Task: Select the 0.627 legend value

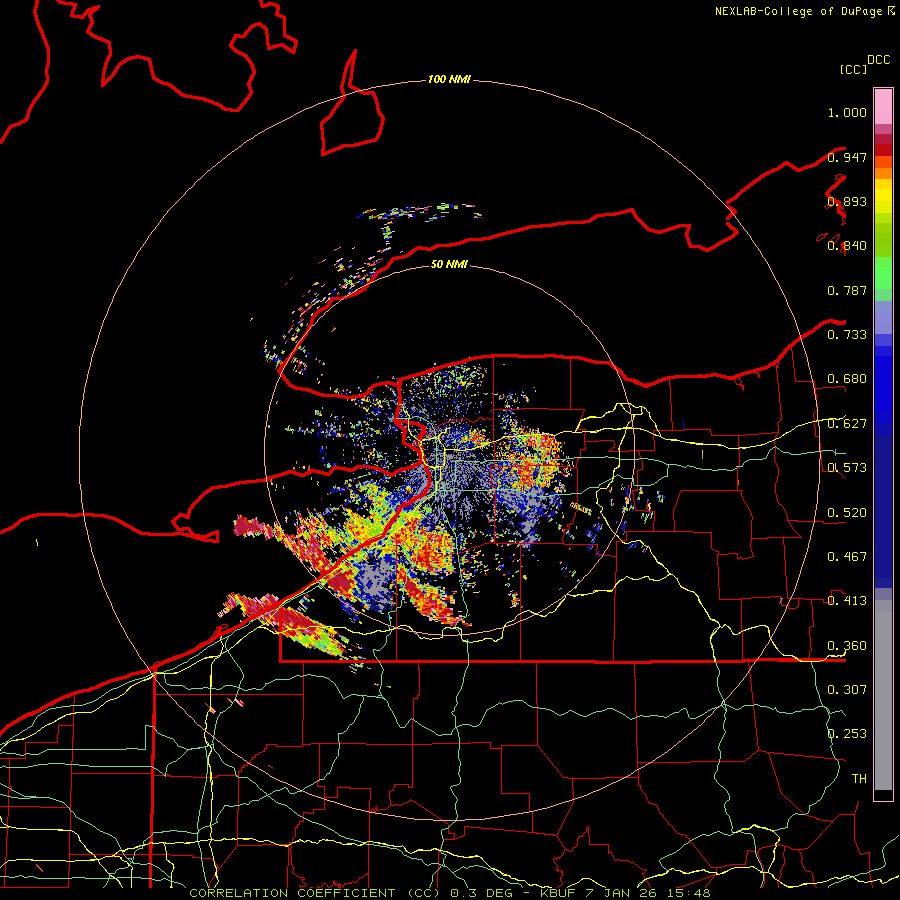Action: pyautogui.click(x=847, y=424)
